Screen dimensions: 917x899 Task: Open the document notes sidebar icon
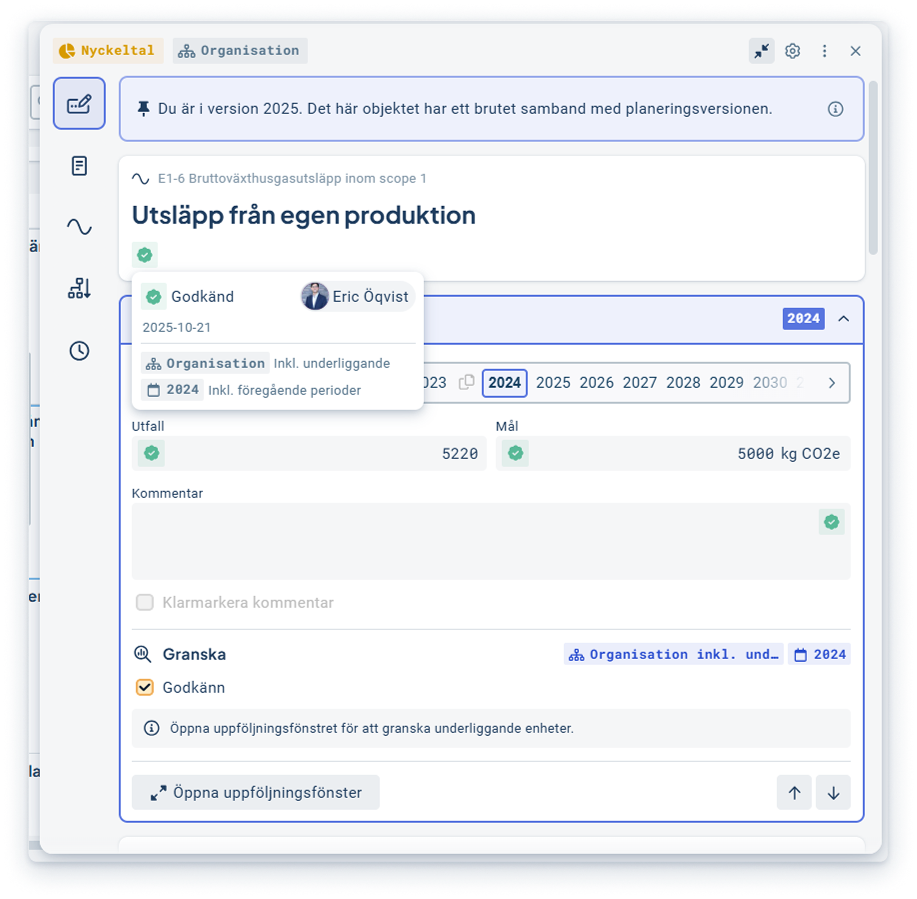pos(79,166)
